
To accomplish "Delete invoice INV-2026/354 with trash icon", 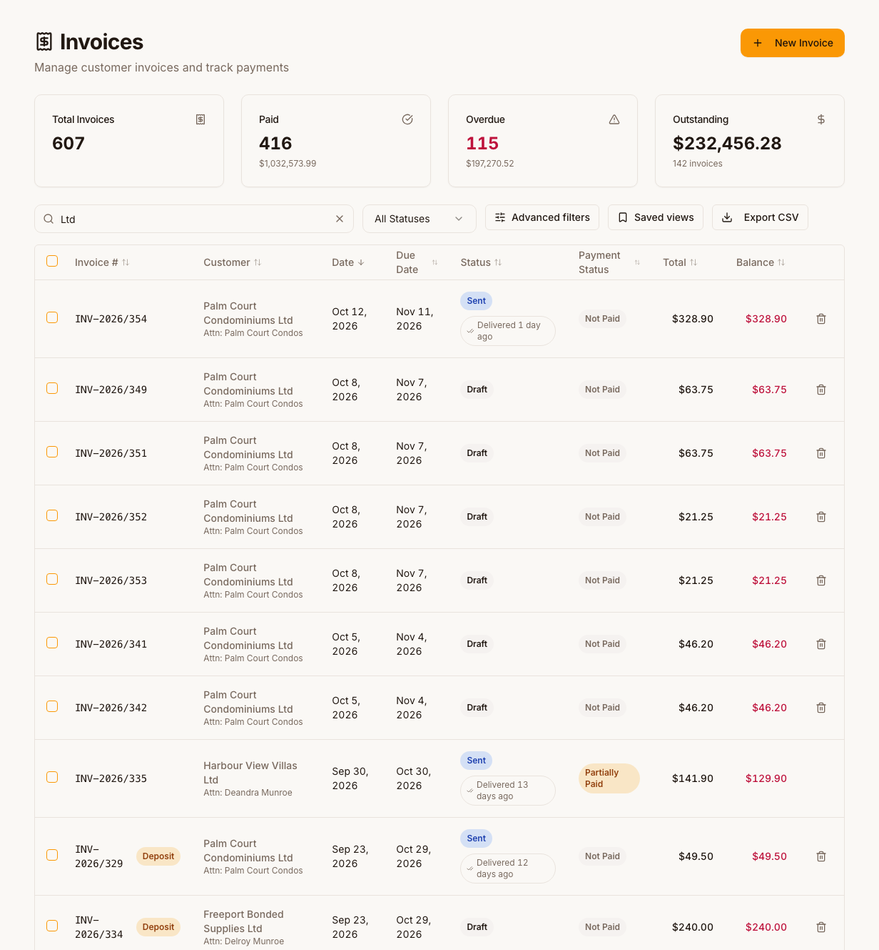I will tap(821, 319).
